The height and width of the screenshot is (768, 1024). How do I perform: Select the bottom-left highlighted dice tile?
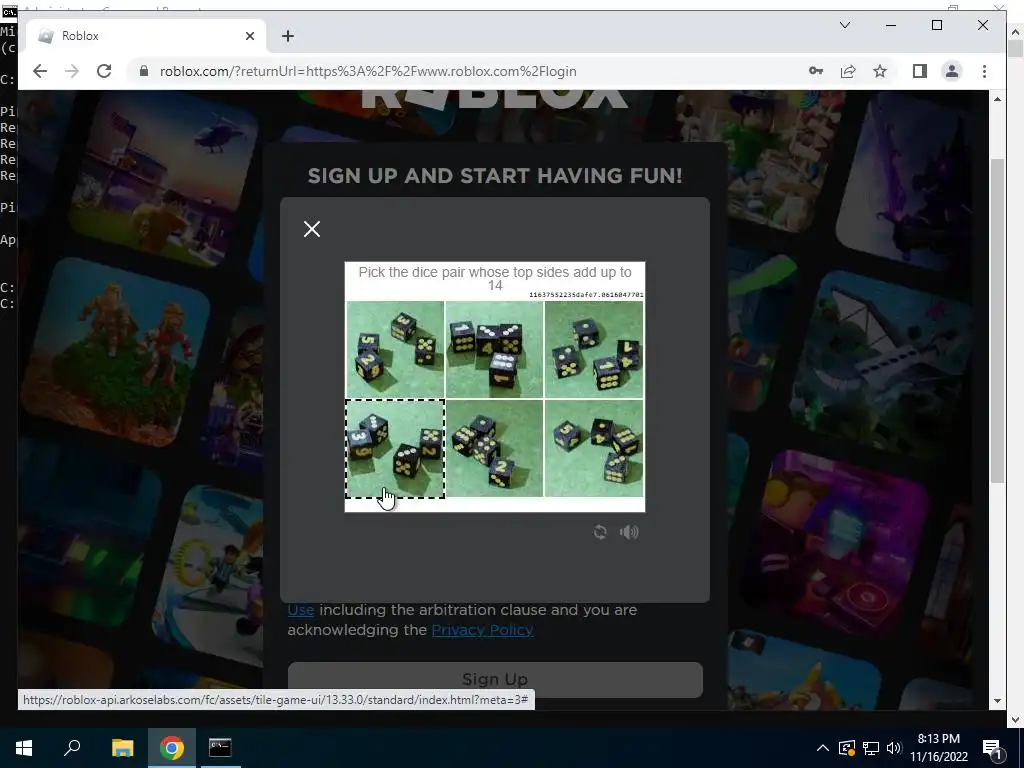(395, 449)
